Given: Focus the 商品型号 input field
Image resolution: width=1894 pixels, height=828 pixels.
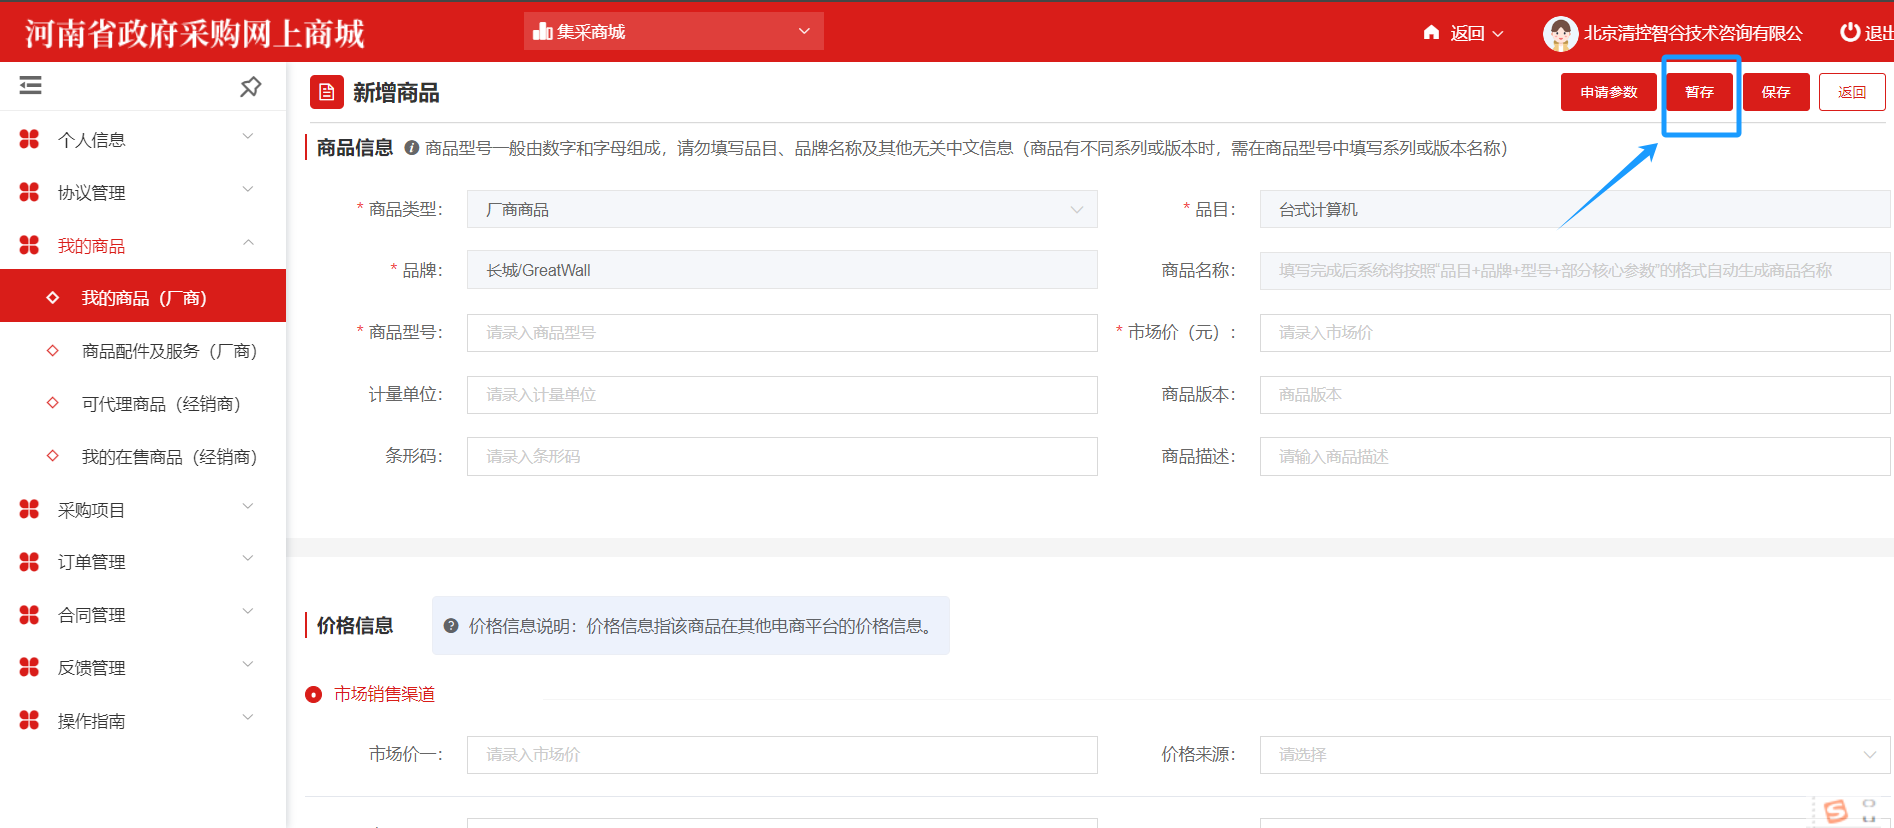Looking at the screenshot, I should pyautogui.click(x=782, y=333).
